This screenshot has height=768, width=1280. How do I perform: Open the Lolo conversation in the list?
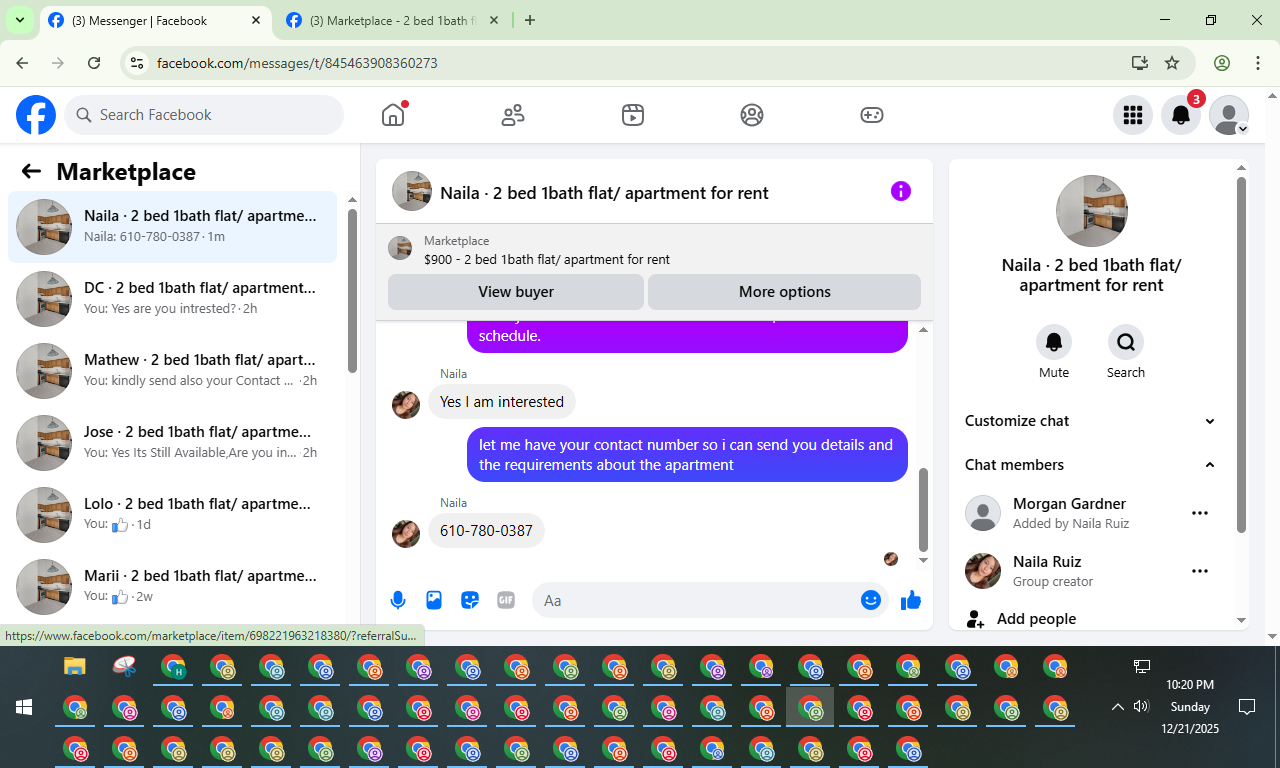click(173, 515)
